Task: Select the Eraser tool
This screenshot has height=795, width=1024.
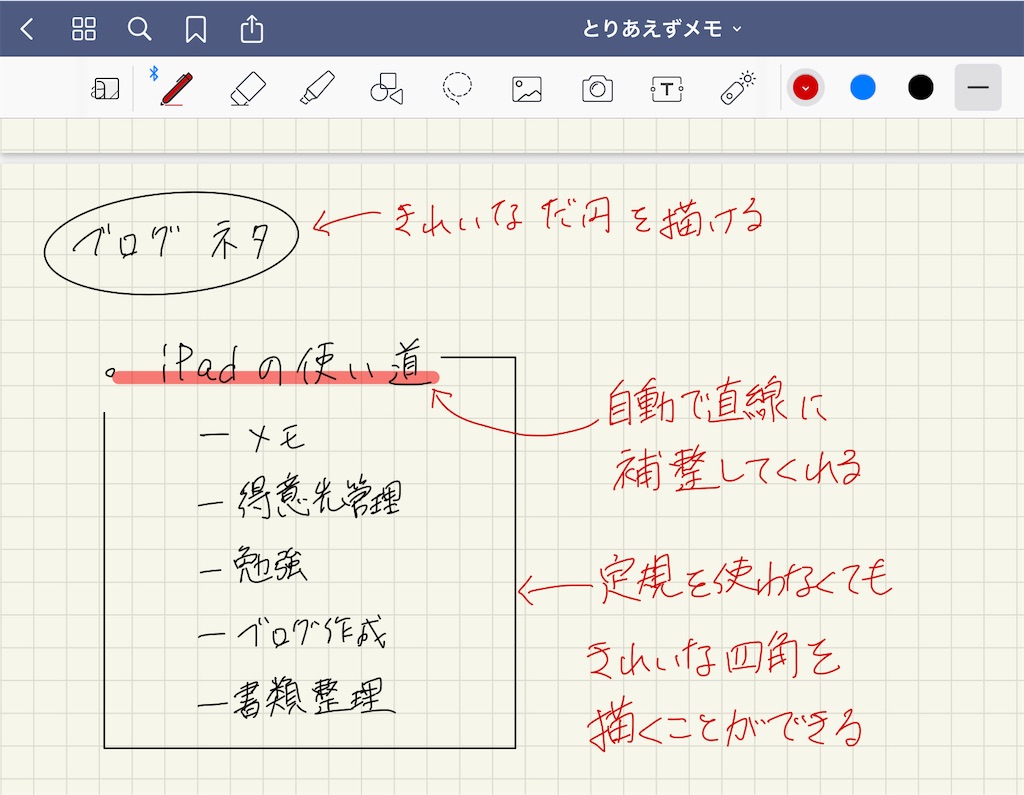Action: click(247, 88)
